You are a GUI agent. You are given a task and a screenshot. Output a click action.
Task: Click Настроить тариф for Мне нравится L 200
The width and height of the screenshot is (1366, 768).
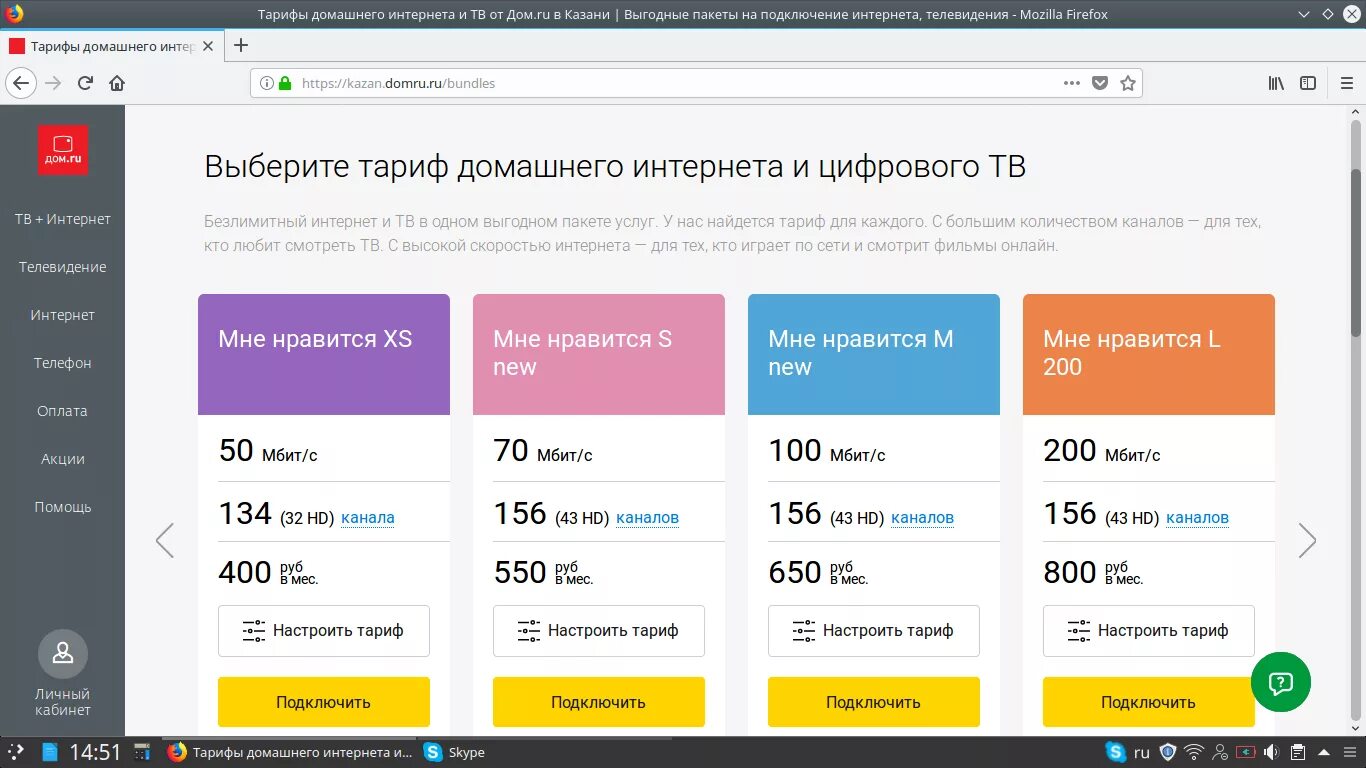(x=1149, y=631)
